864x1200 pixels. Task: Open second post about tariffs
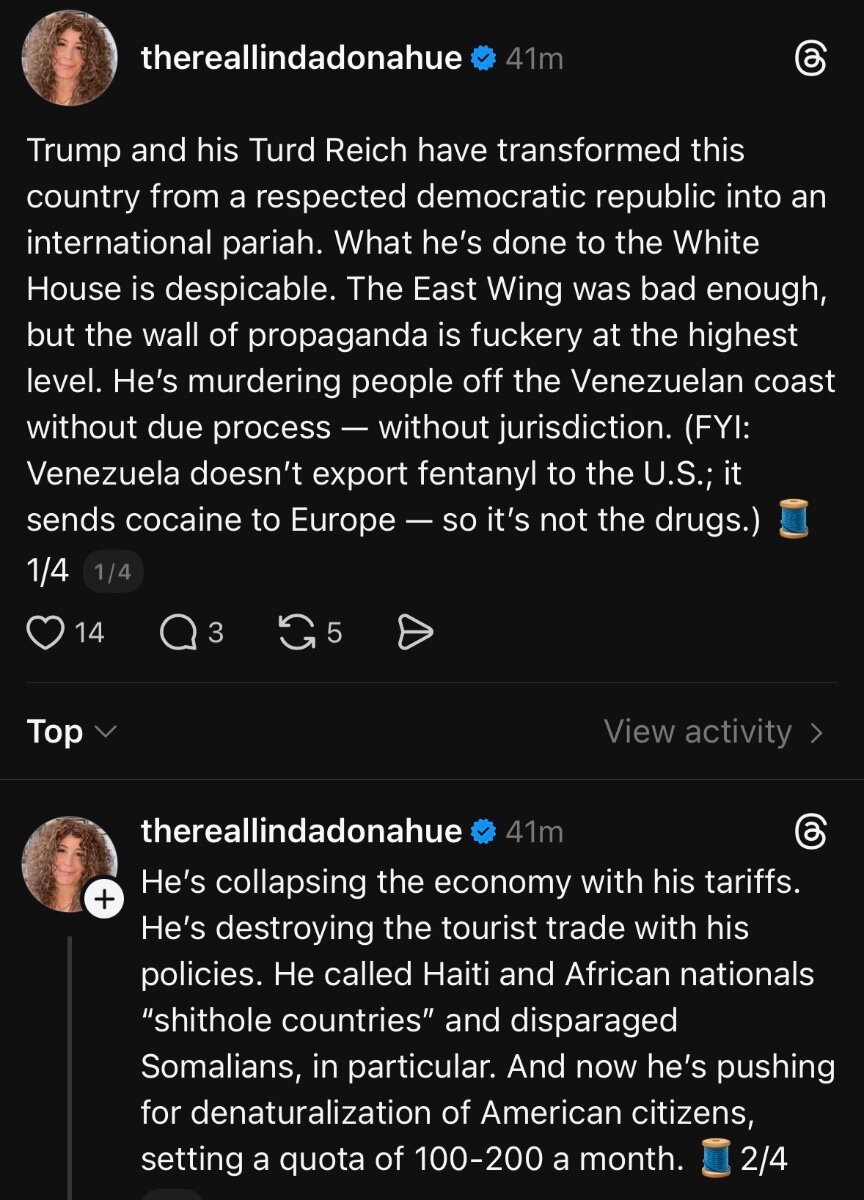pyautogui.click(x=480, y=1020)
